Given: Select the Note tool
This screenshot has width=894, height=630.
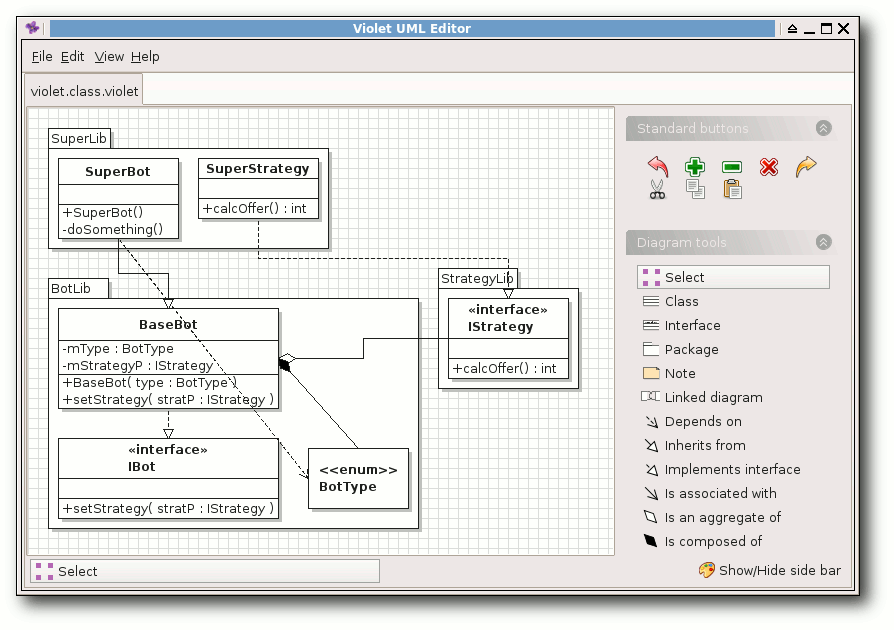Looking at the screenshot, I should pos(669,373).
